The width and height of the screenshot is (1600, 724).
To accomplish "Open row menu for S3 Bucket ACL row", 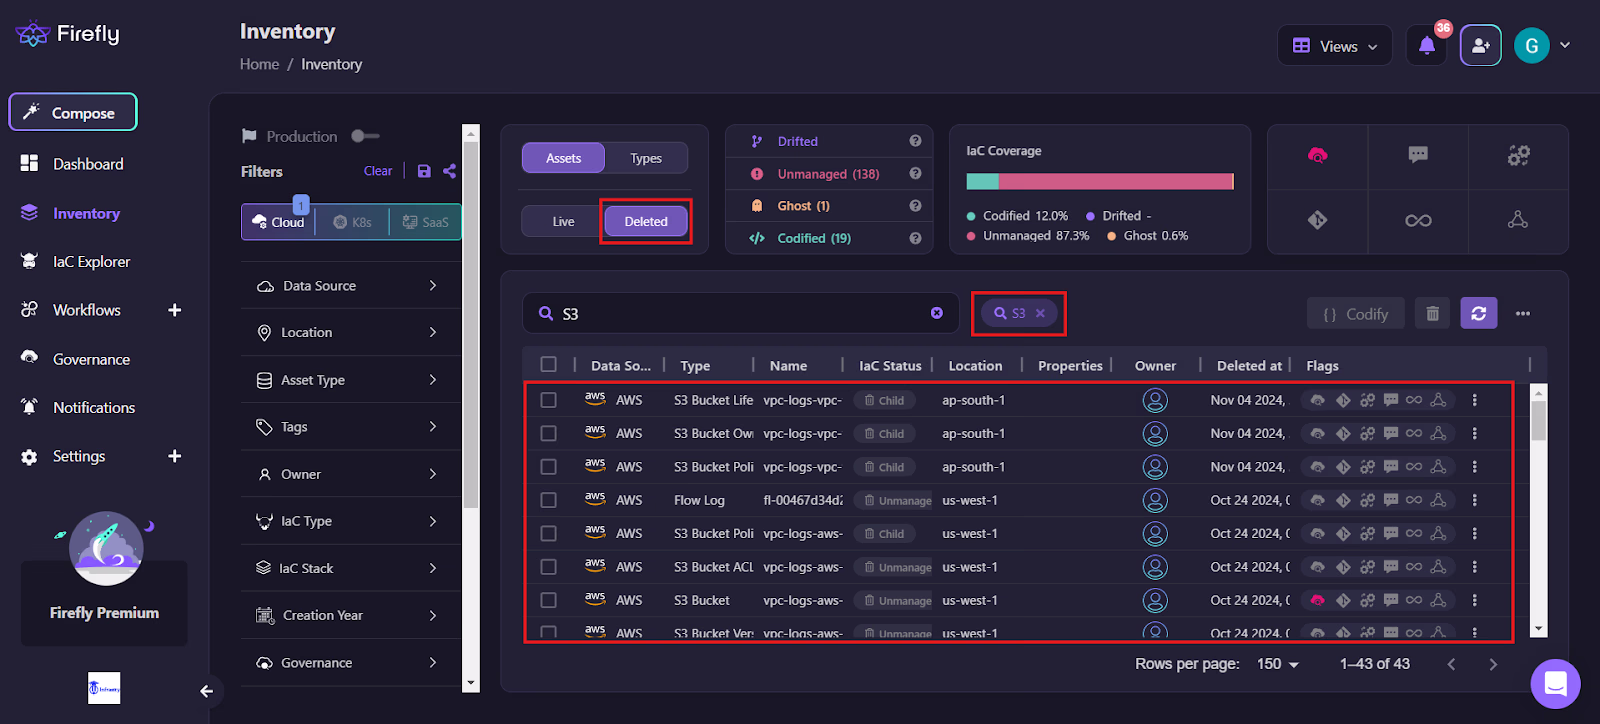I will [1474, 566].
